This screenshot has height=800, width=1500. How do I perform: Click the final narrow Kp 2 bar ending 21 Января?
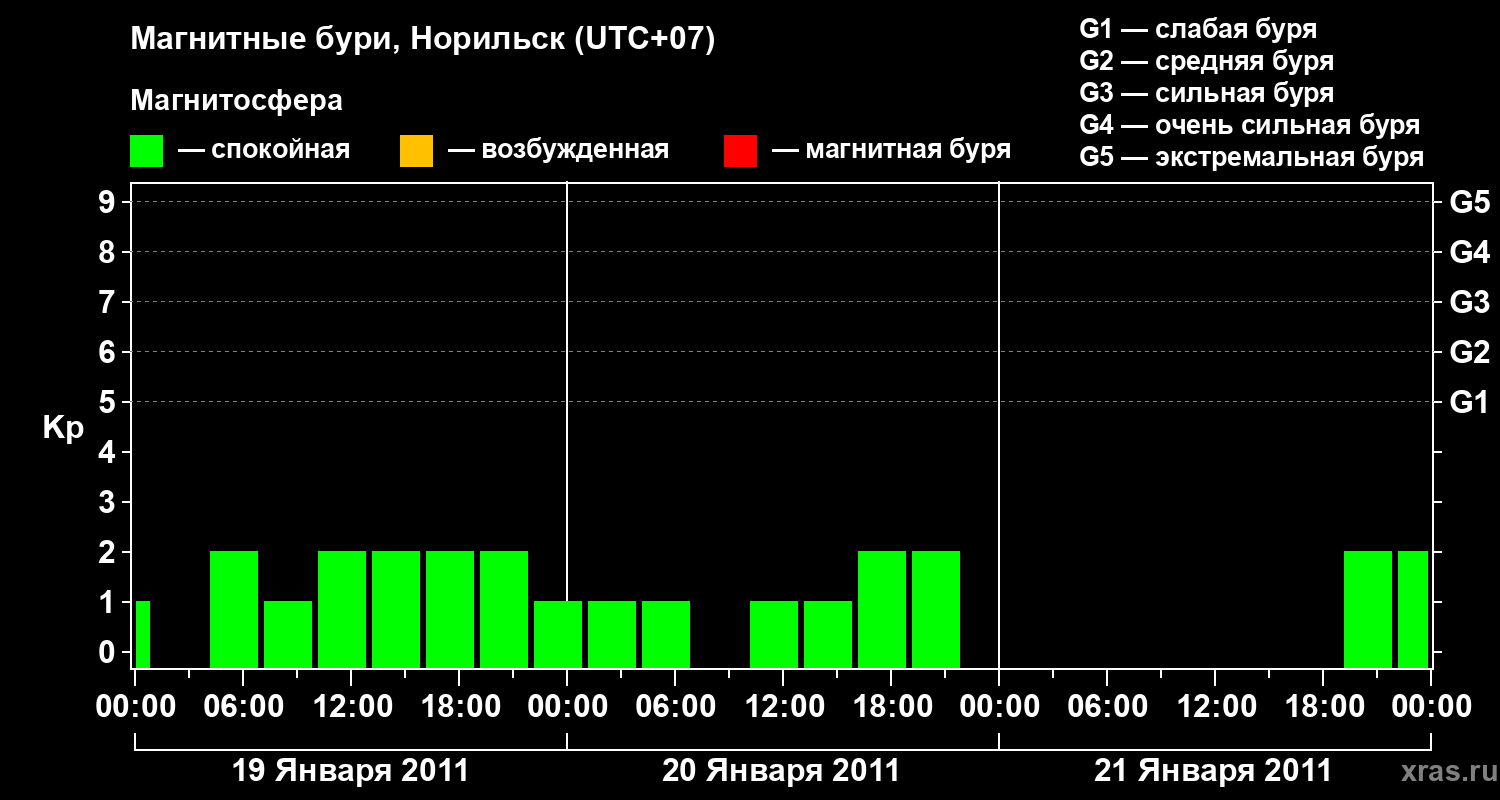(x=1413, y=609)
